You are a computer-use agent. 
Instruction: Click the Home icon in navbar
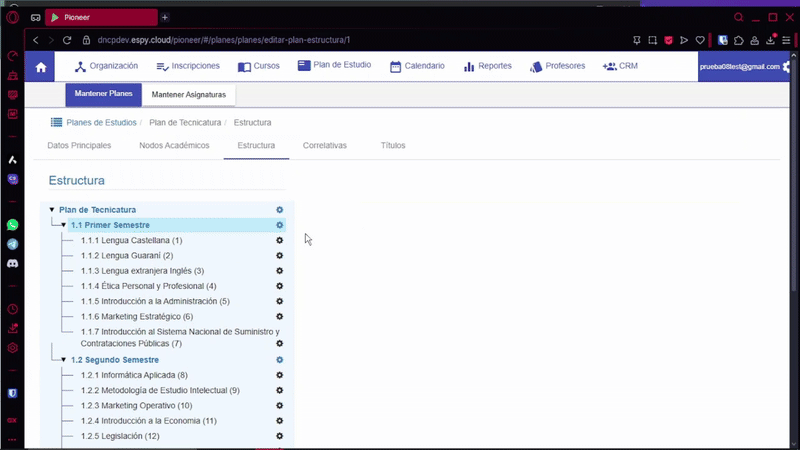coord(40,67)
